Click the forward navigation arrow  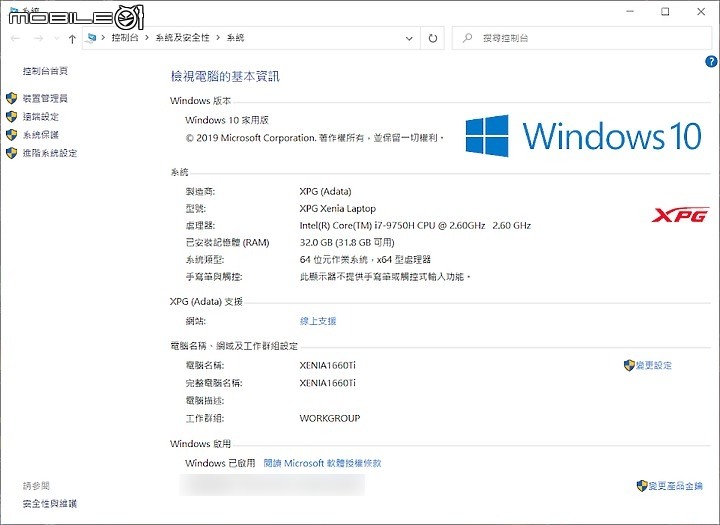click(x=39, y=38)
